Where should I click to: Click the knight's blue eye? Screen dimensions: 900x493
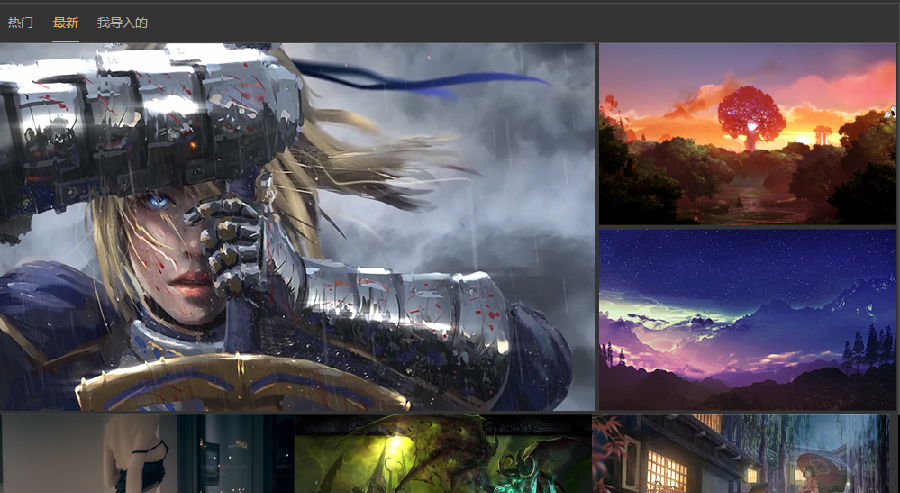click(158, 201)
